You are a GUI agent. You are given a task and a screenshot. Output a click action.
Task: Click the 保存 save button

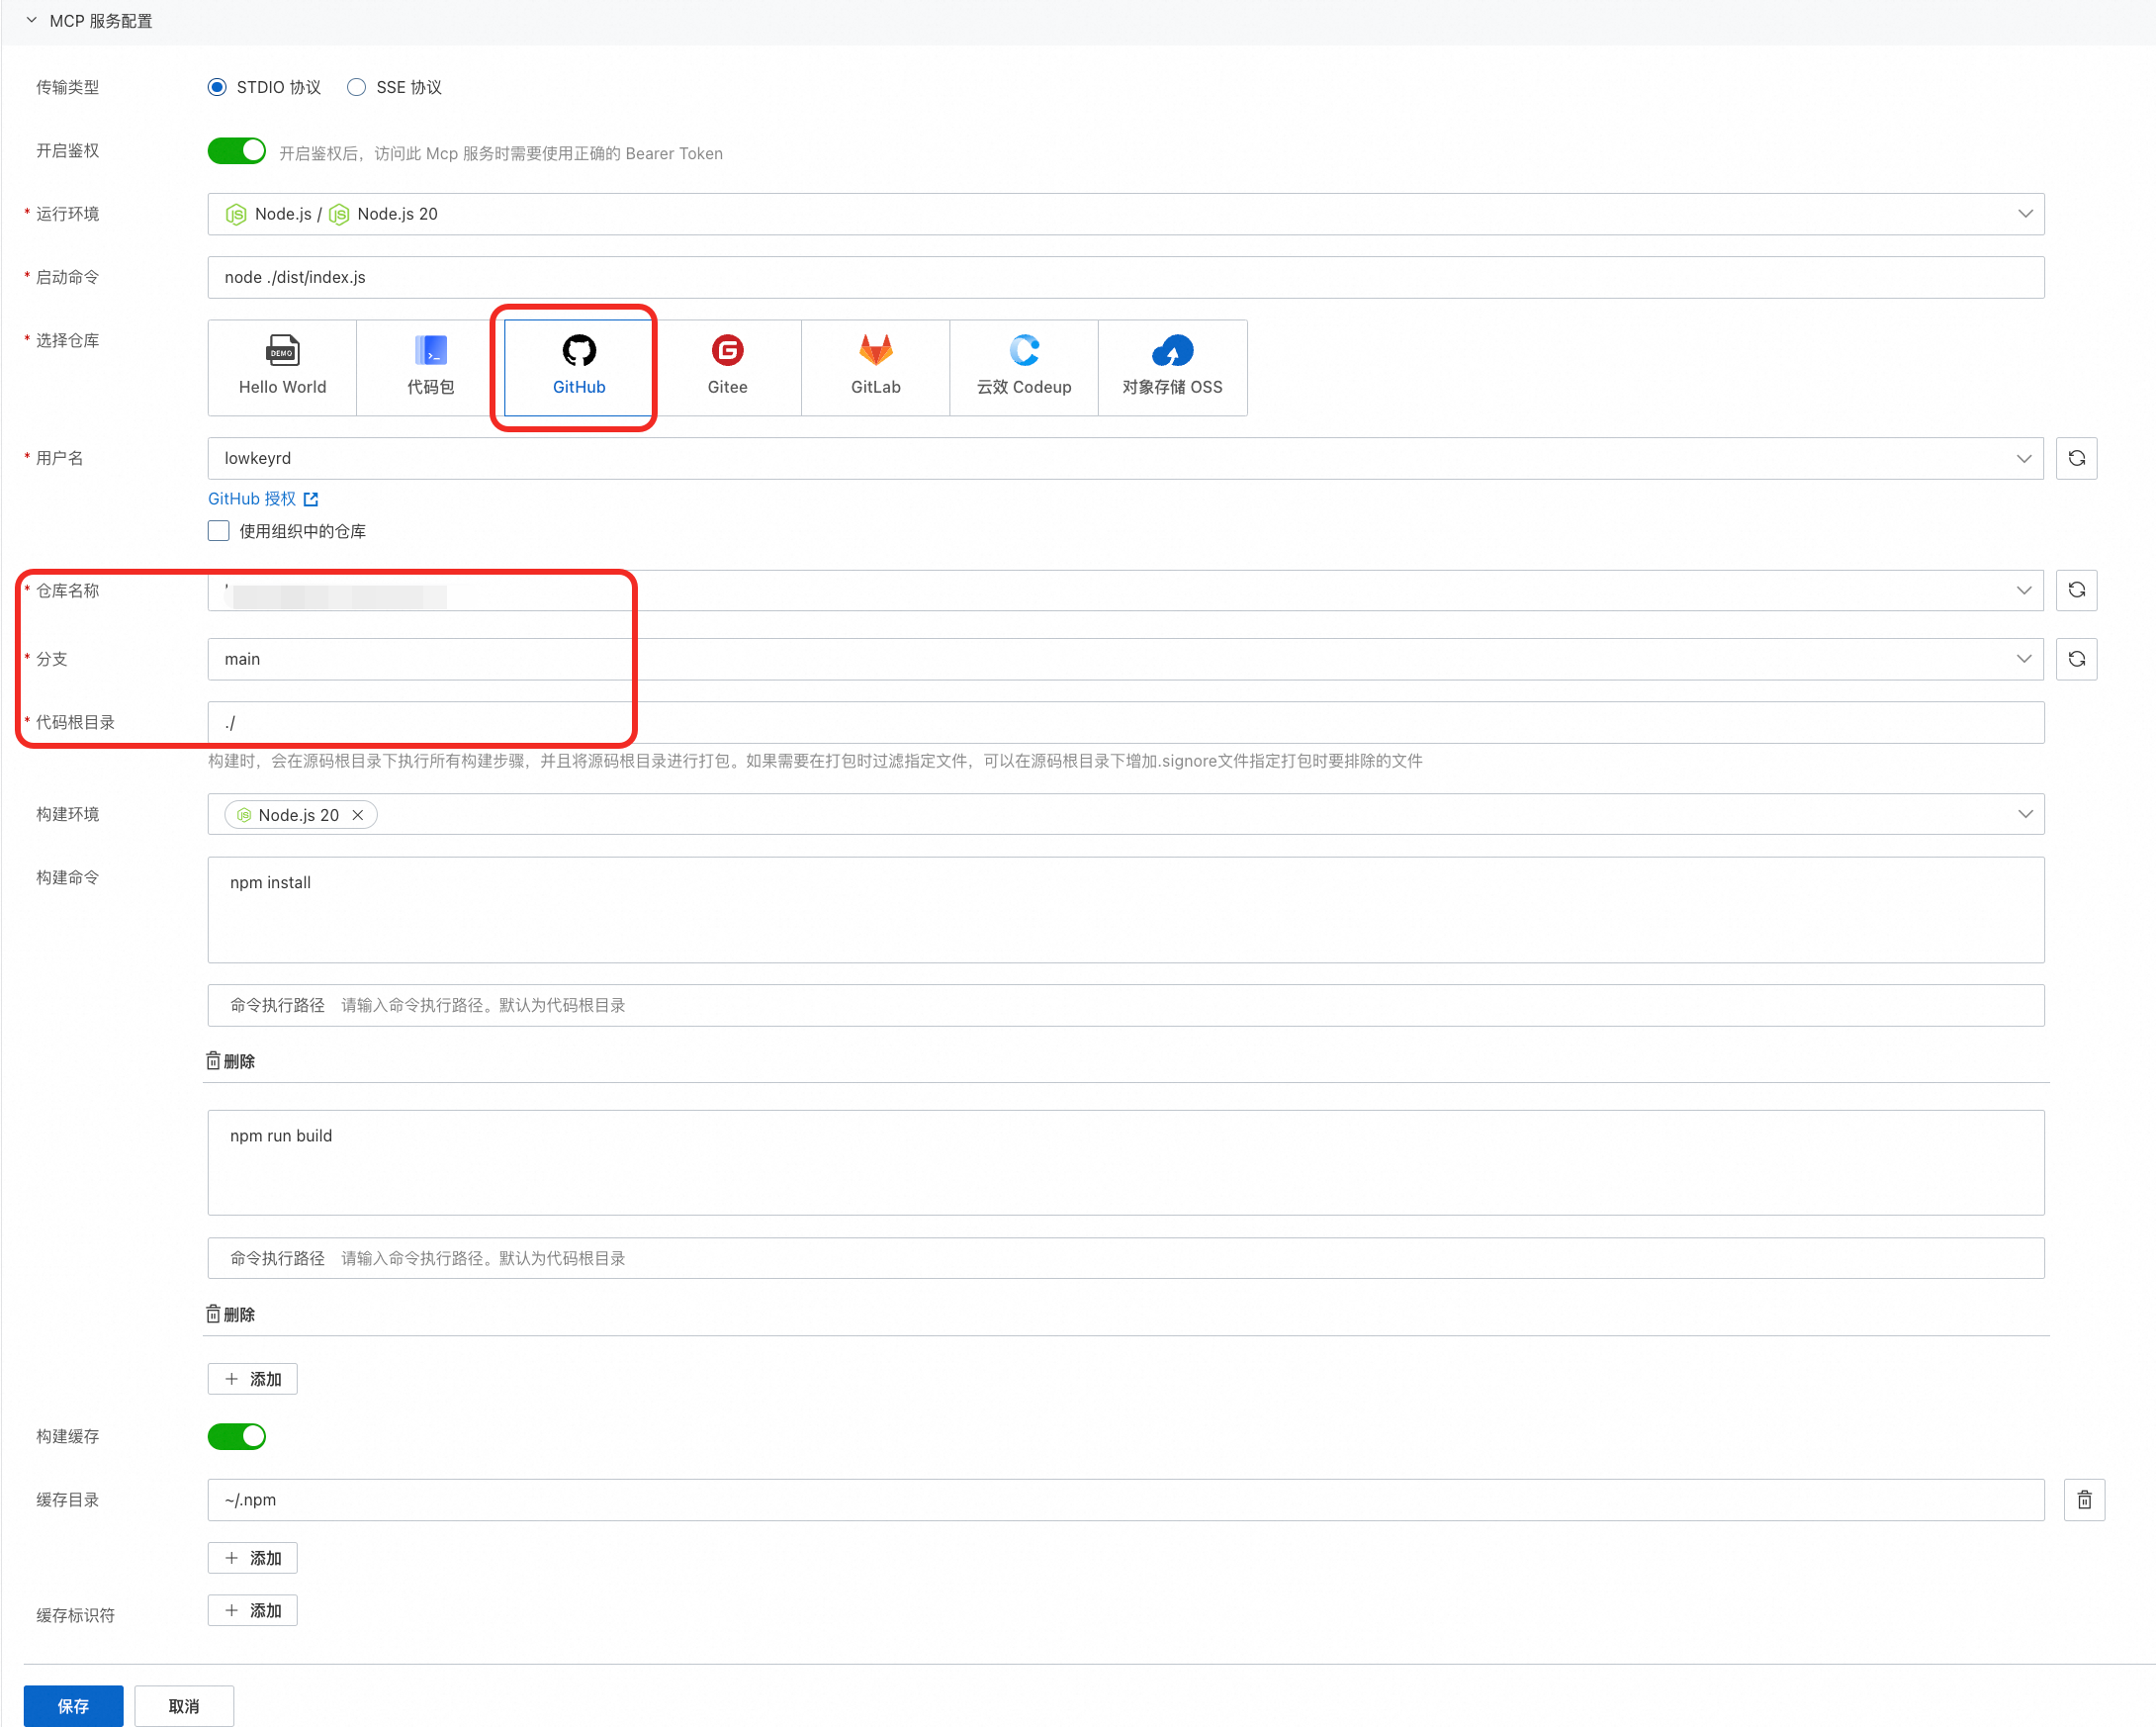pos(73,1706)
